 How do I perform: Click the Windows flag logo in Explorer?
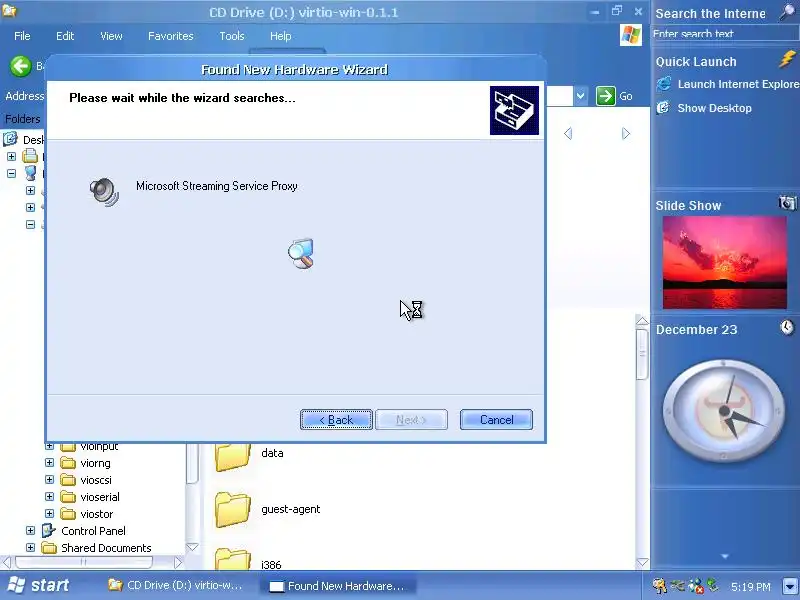pyautogui.click(x=631, y=35)
